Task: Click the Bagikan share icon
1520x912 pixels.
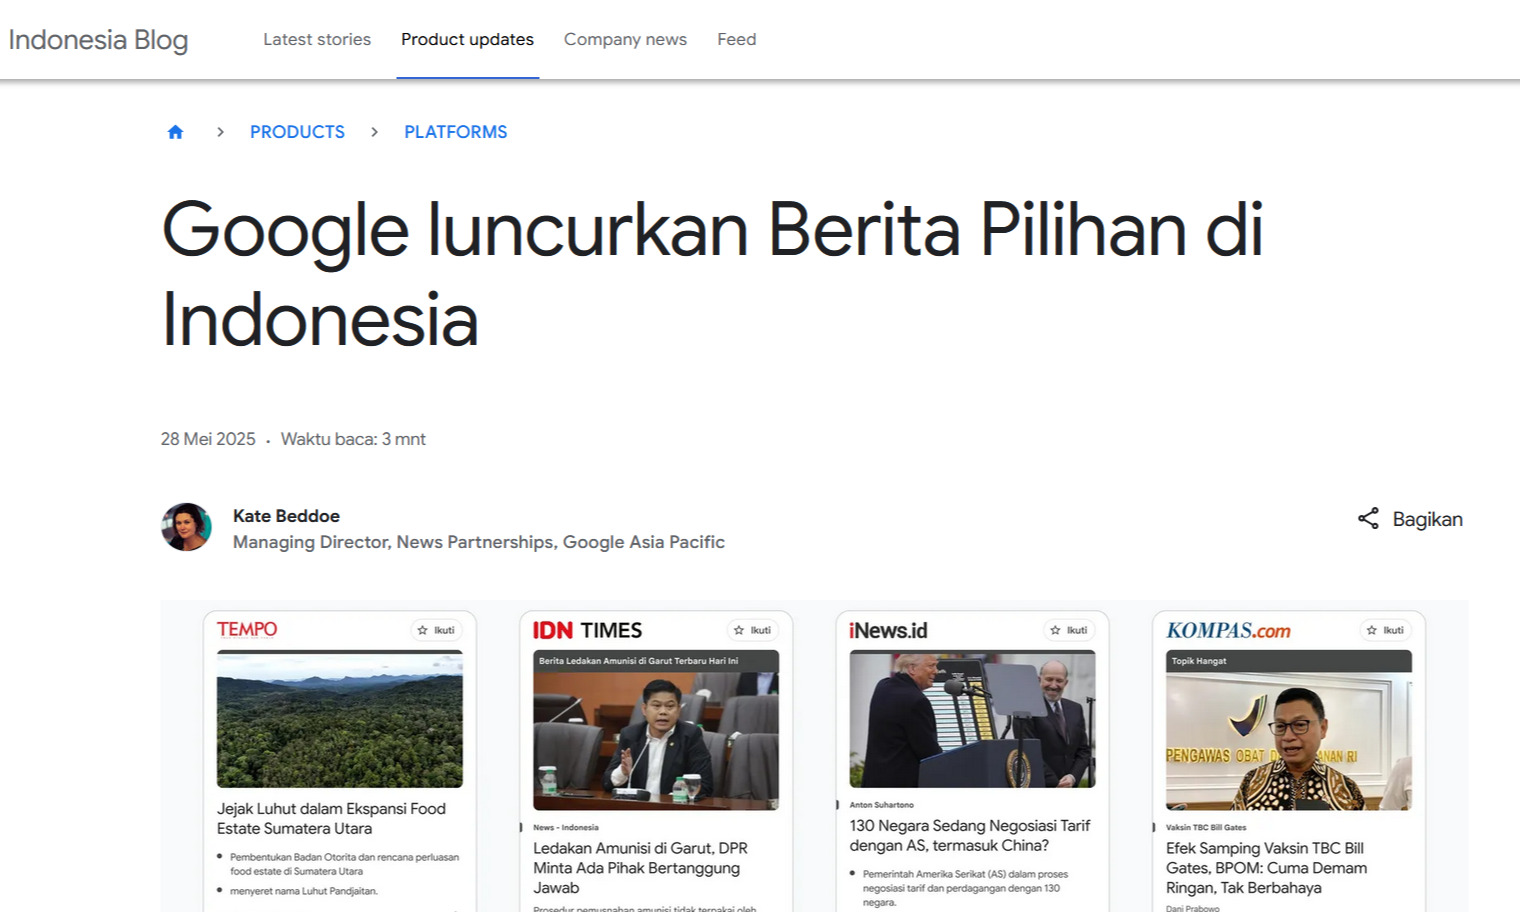Action: [x=1368, y=518]
